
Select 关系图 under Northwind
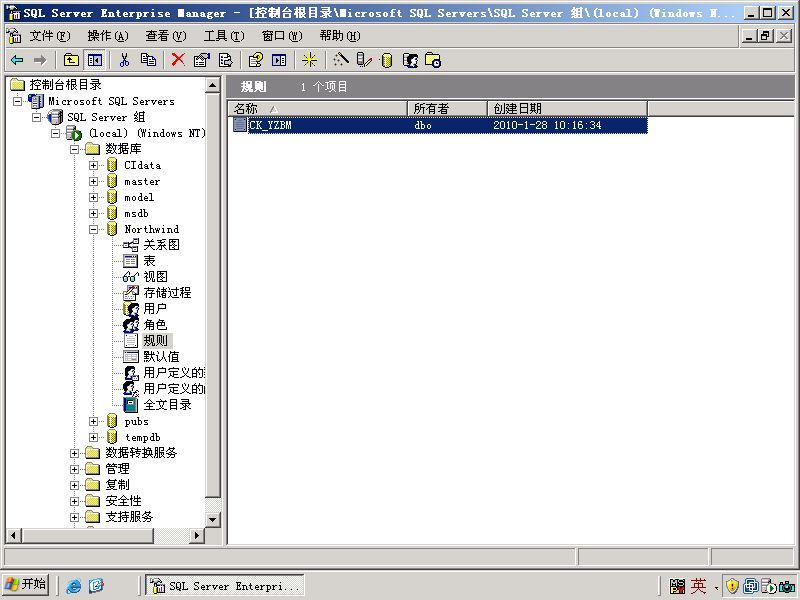161,245
